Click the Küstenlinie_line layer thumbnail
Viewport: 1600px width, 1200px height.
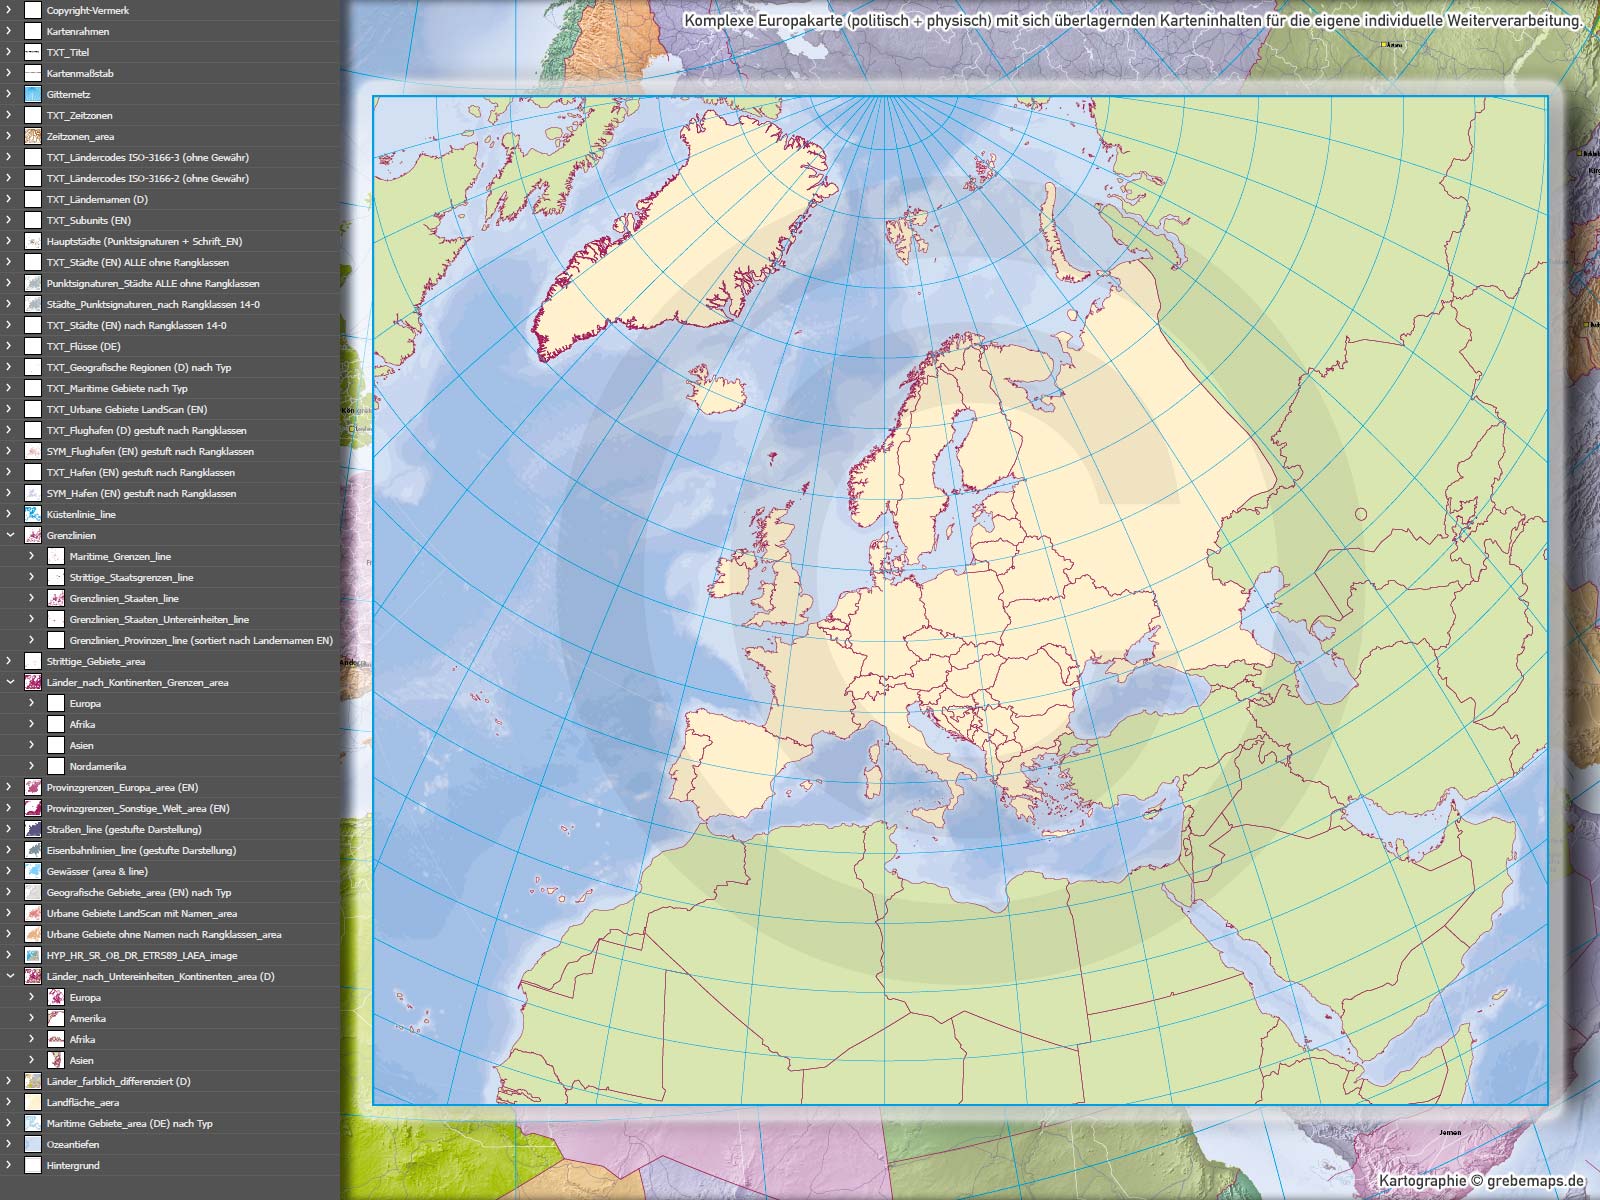pos(33,514)
